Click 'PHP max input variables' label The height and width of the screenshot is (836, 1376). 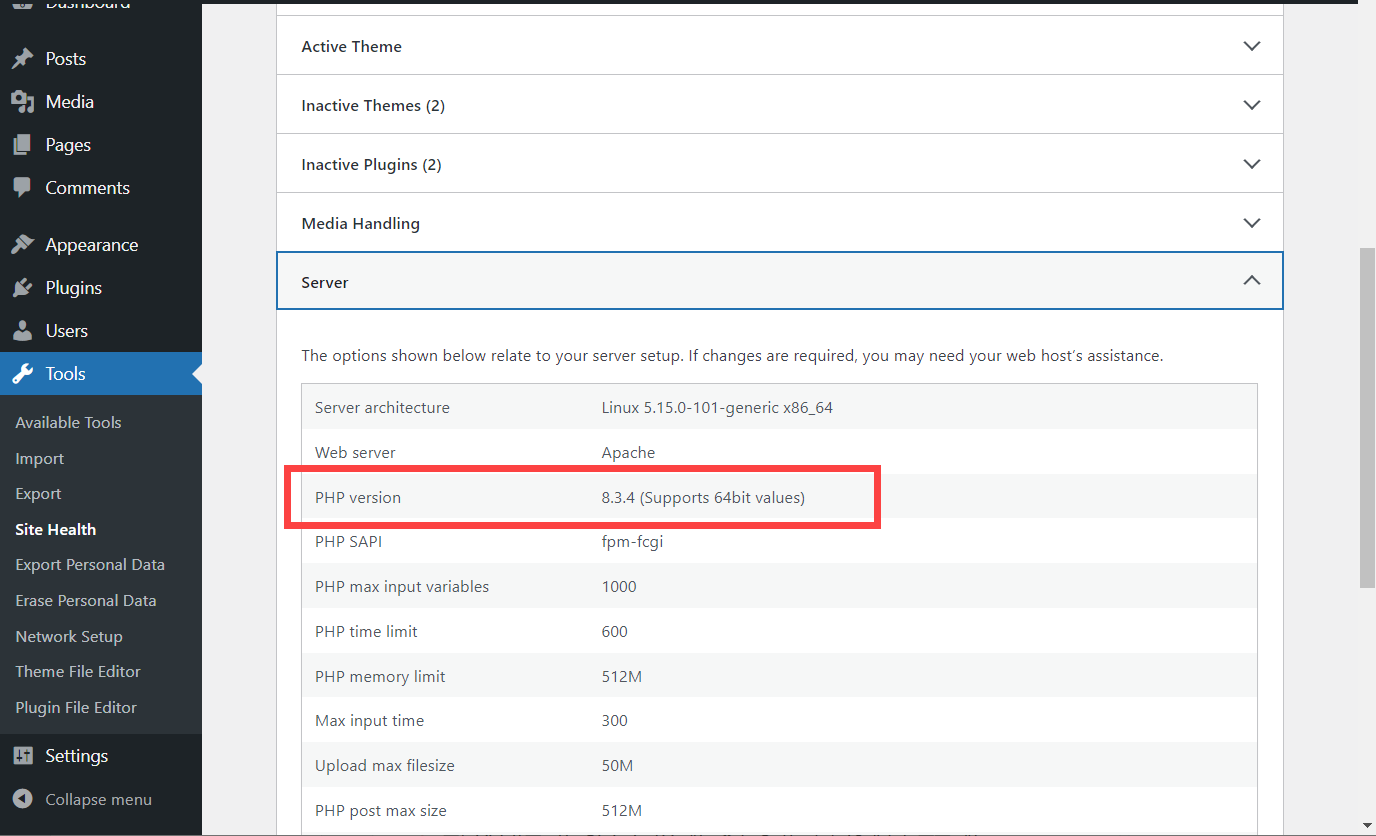tap(402, 587)
